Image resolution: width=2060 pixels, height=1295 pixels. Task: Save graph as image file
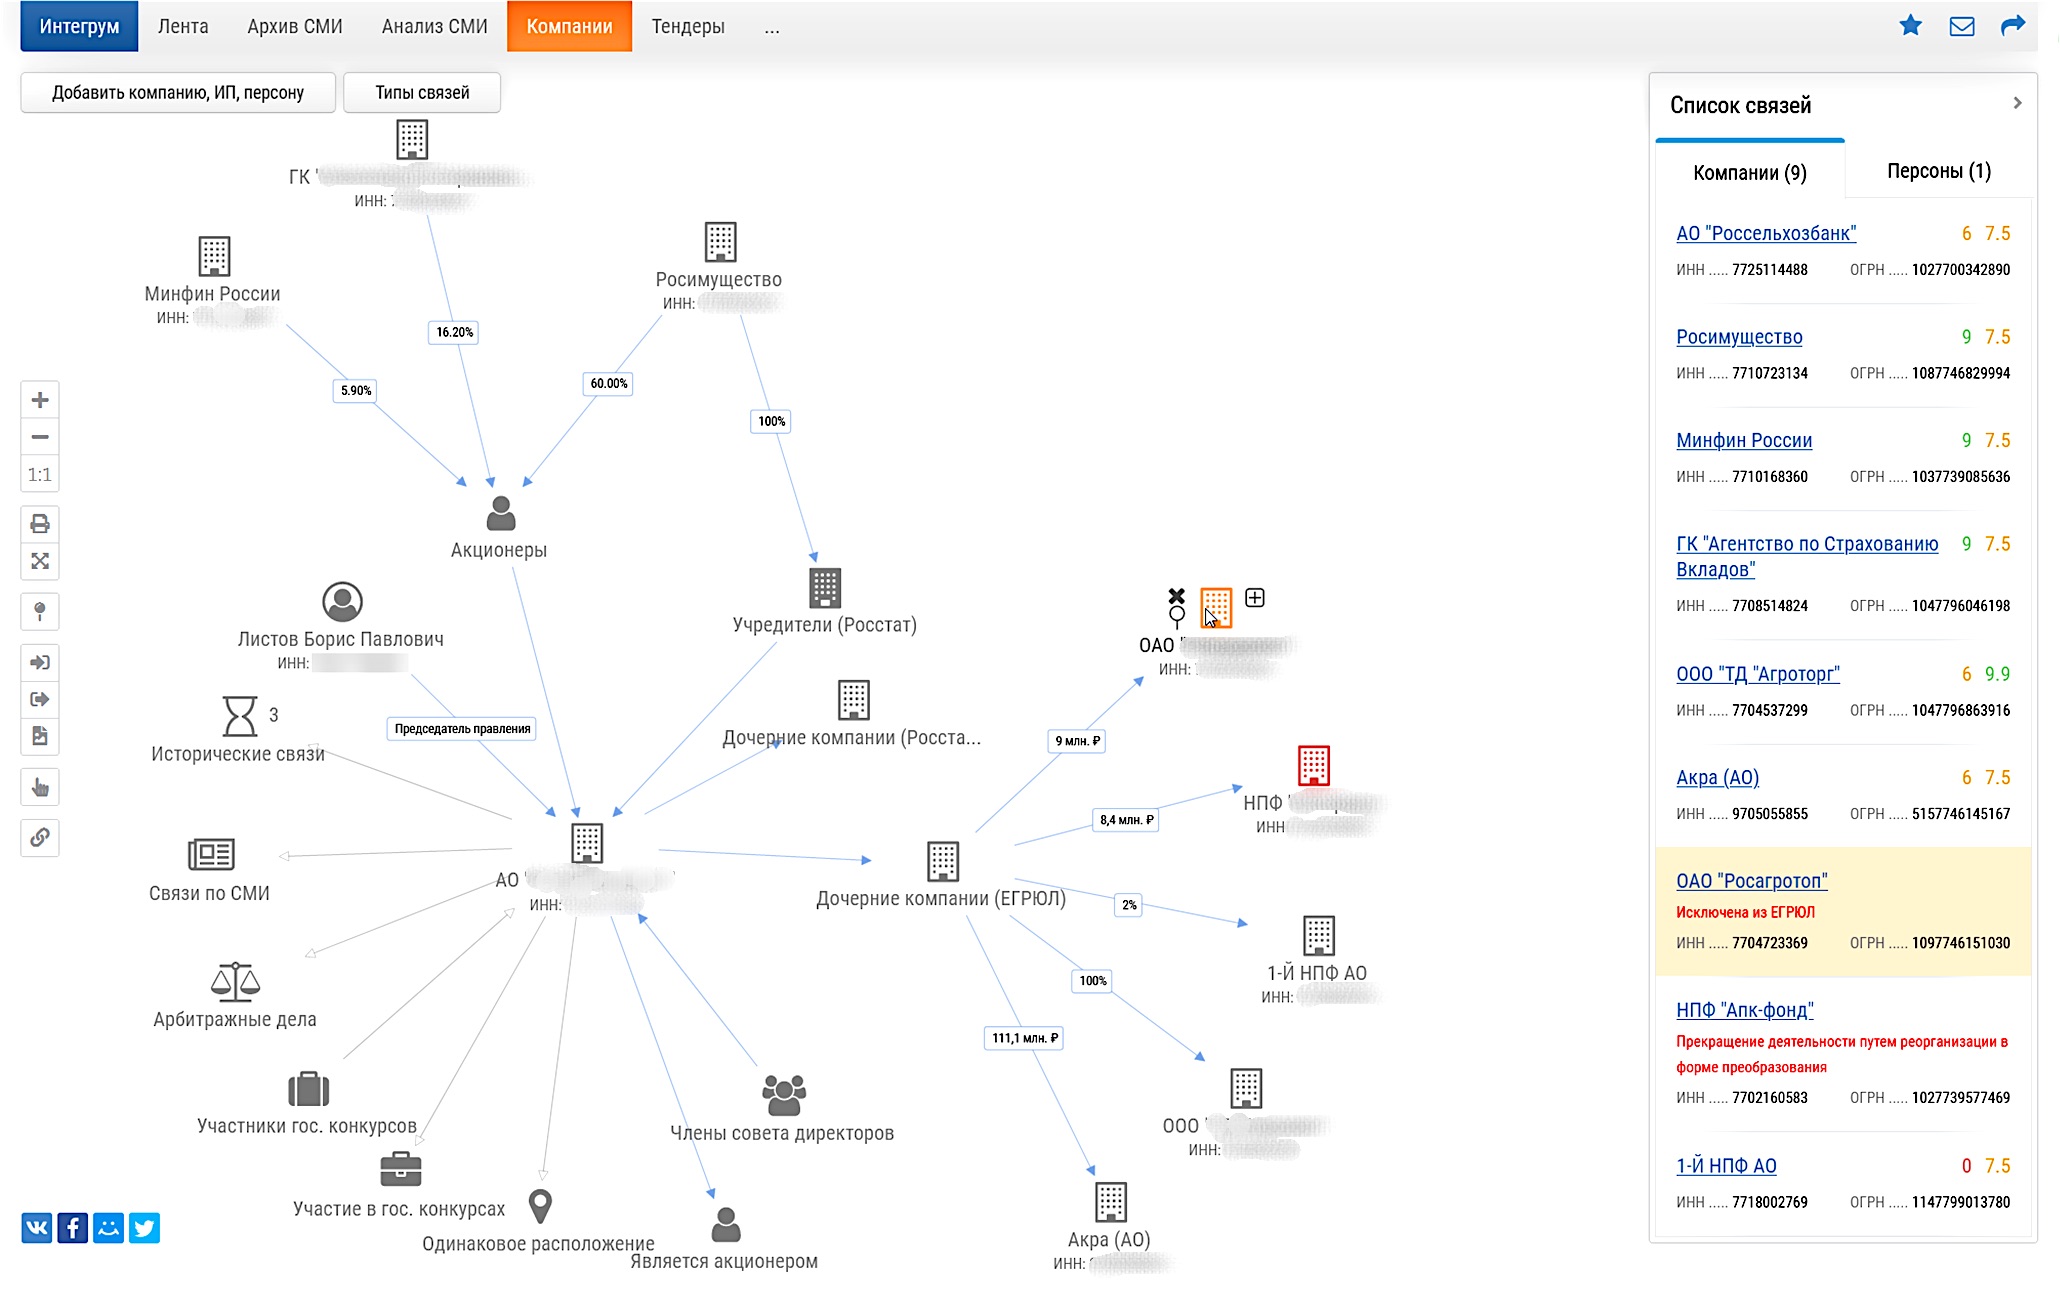point(40,736)
